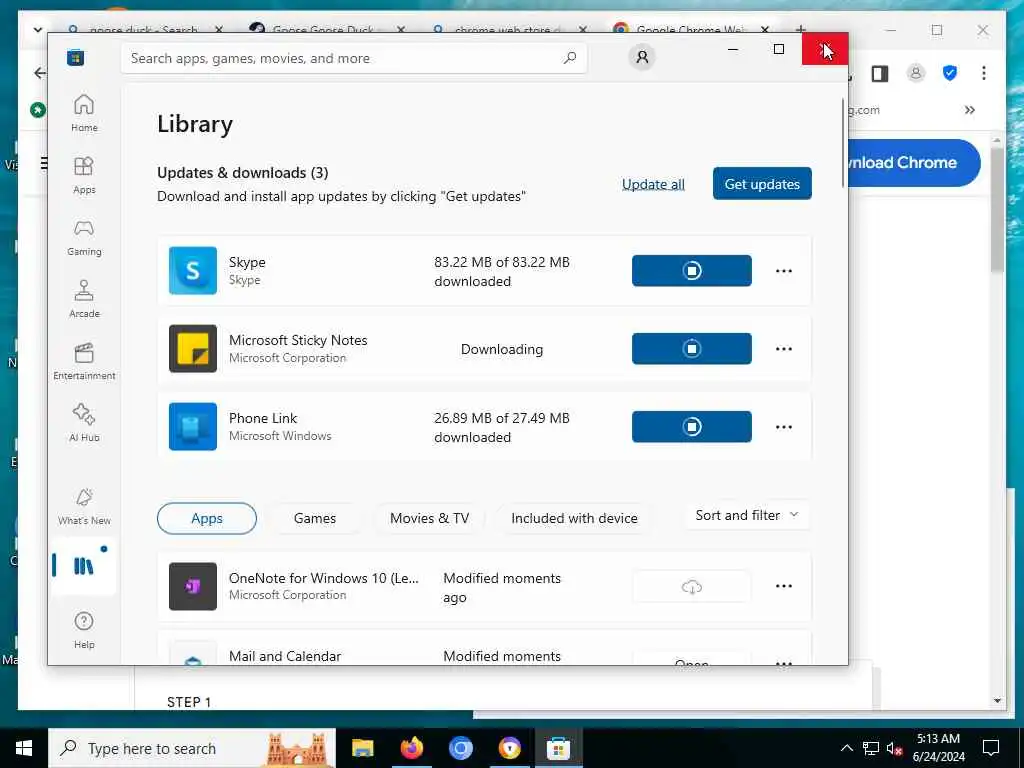This screenshot has width=1024, height=768.
Task: Click the Library heading text
Action: tap(195, 124)
